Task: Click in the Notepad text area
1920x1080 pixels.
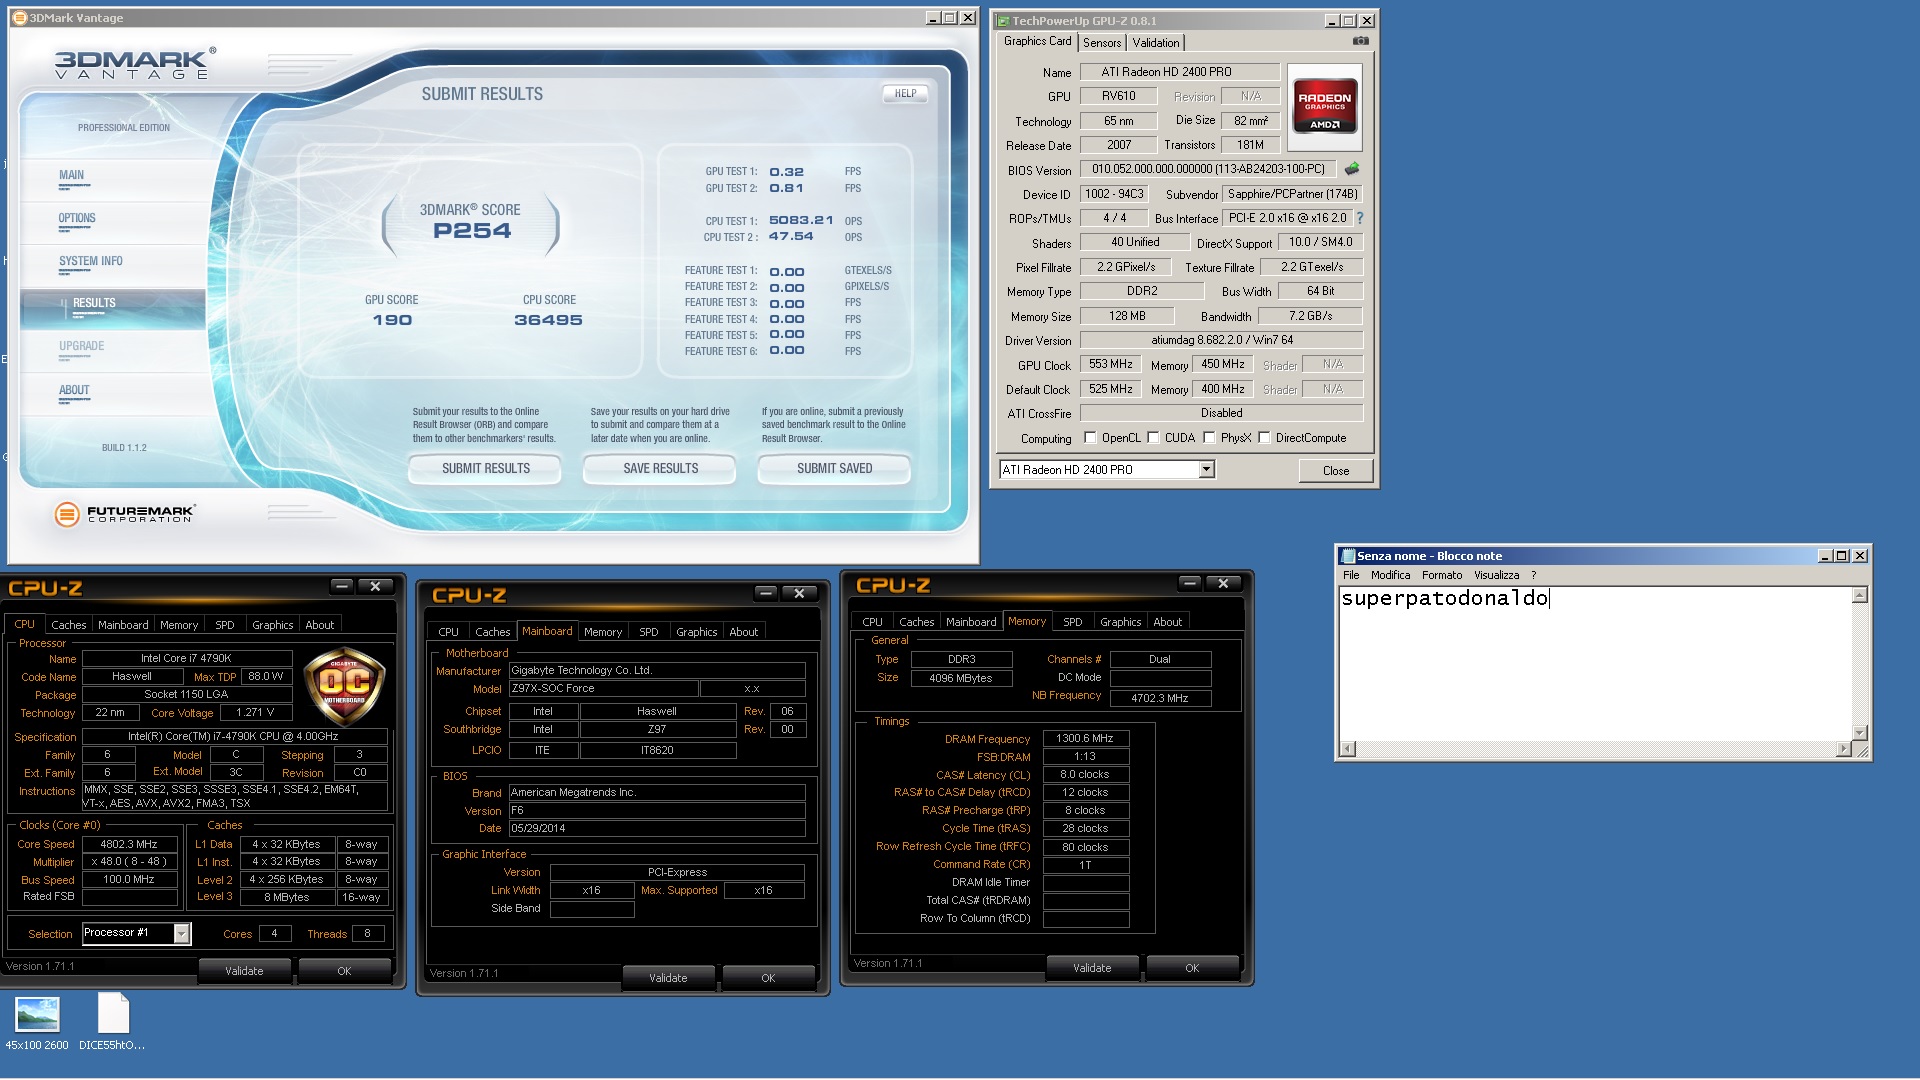Action: [1594, 664]
